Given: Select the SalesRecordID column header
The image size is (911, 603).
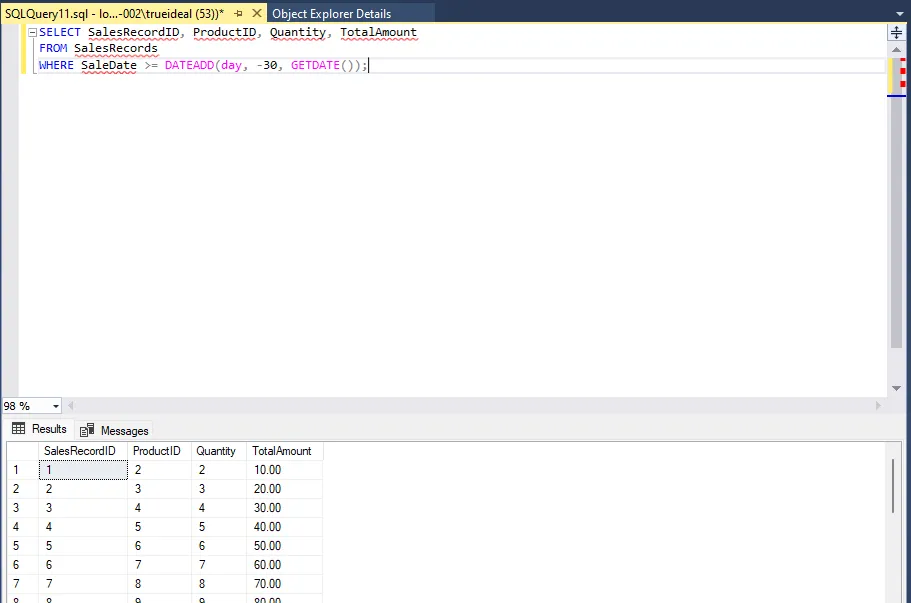Looking at the screenshot, I should pyautogui.click(x=80, y=451).
